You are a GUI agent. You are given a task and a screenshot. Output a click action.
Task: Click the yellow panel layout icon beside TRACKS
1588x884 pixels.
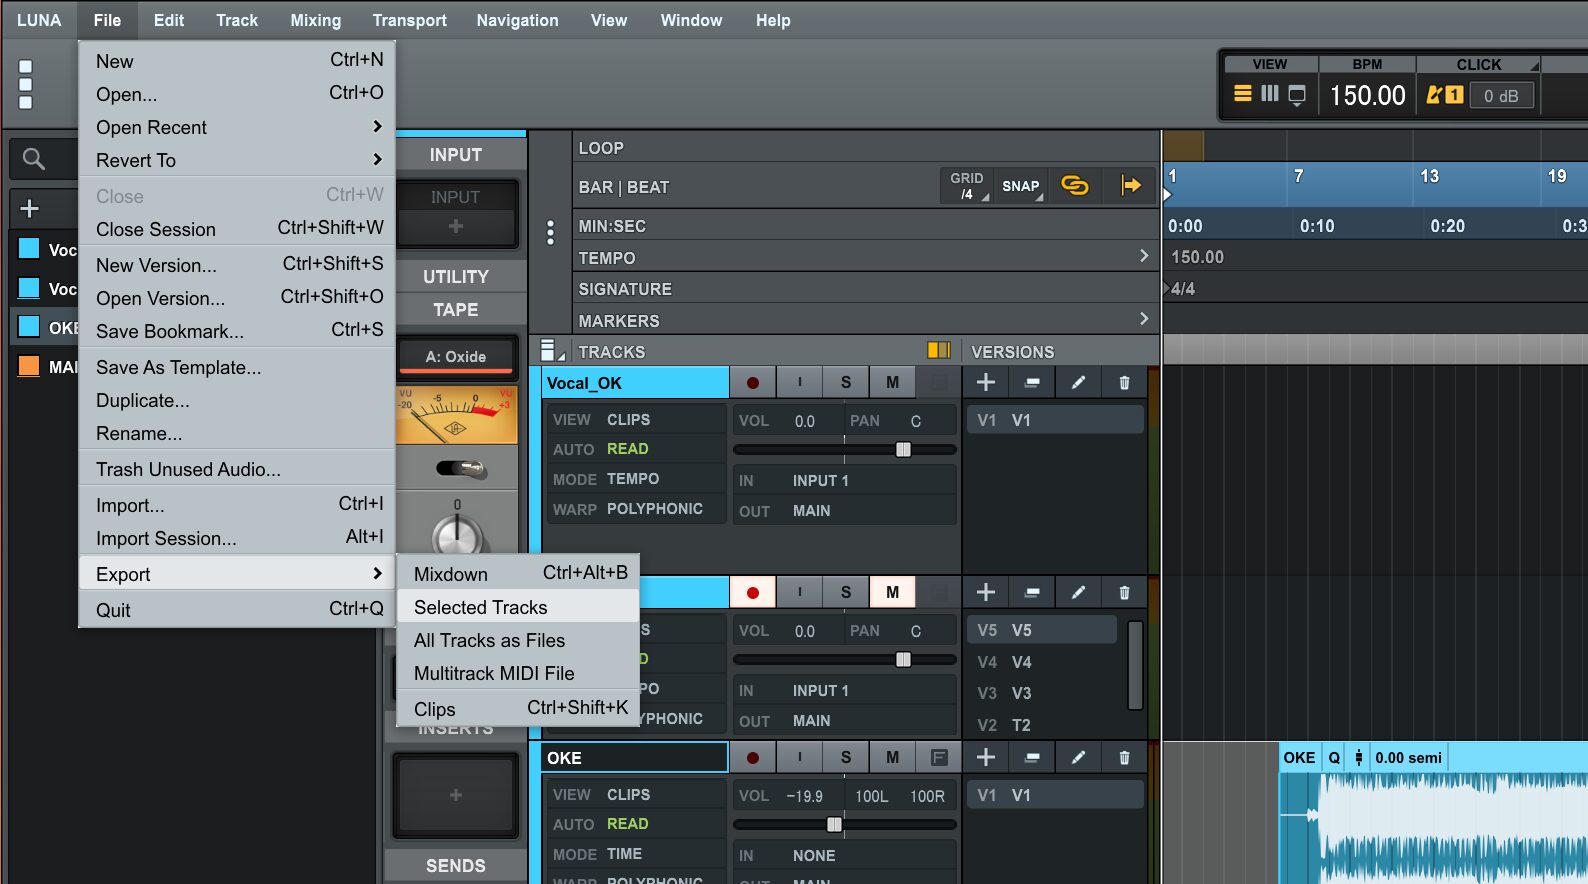tap(939, 350)
